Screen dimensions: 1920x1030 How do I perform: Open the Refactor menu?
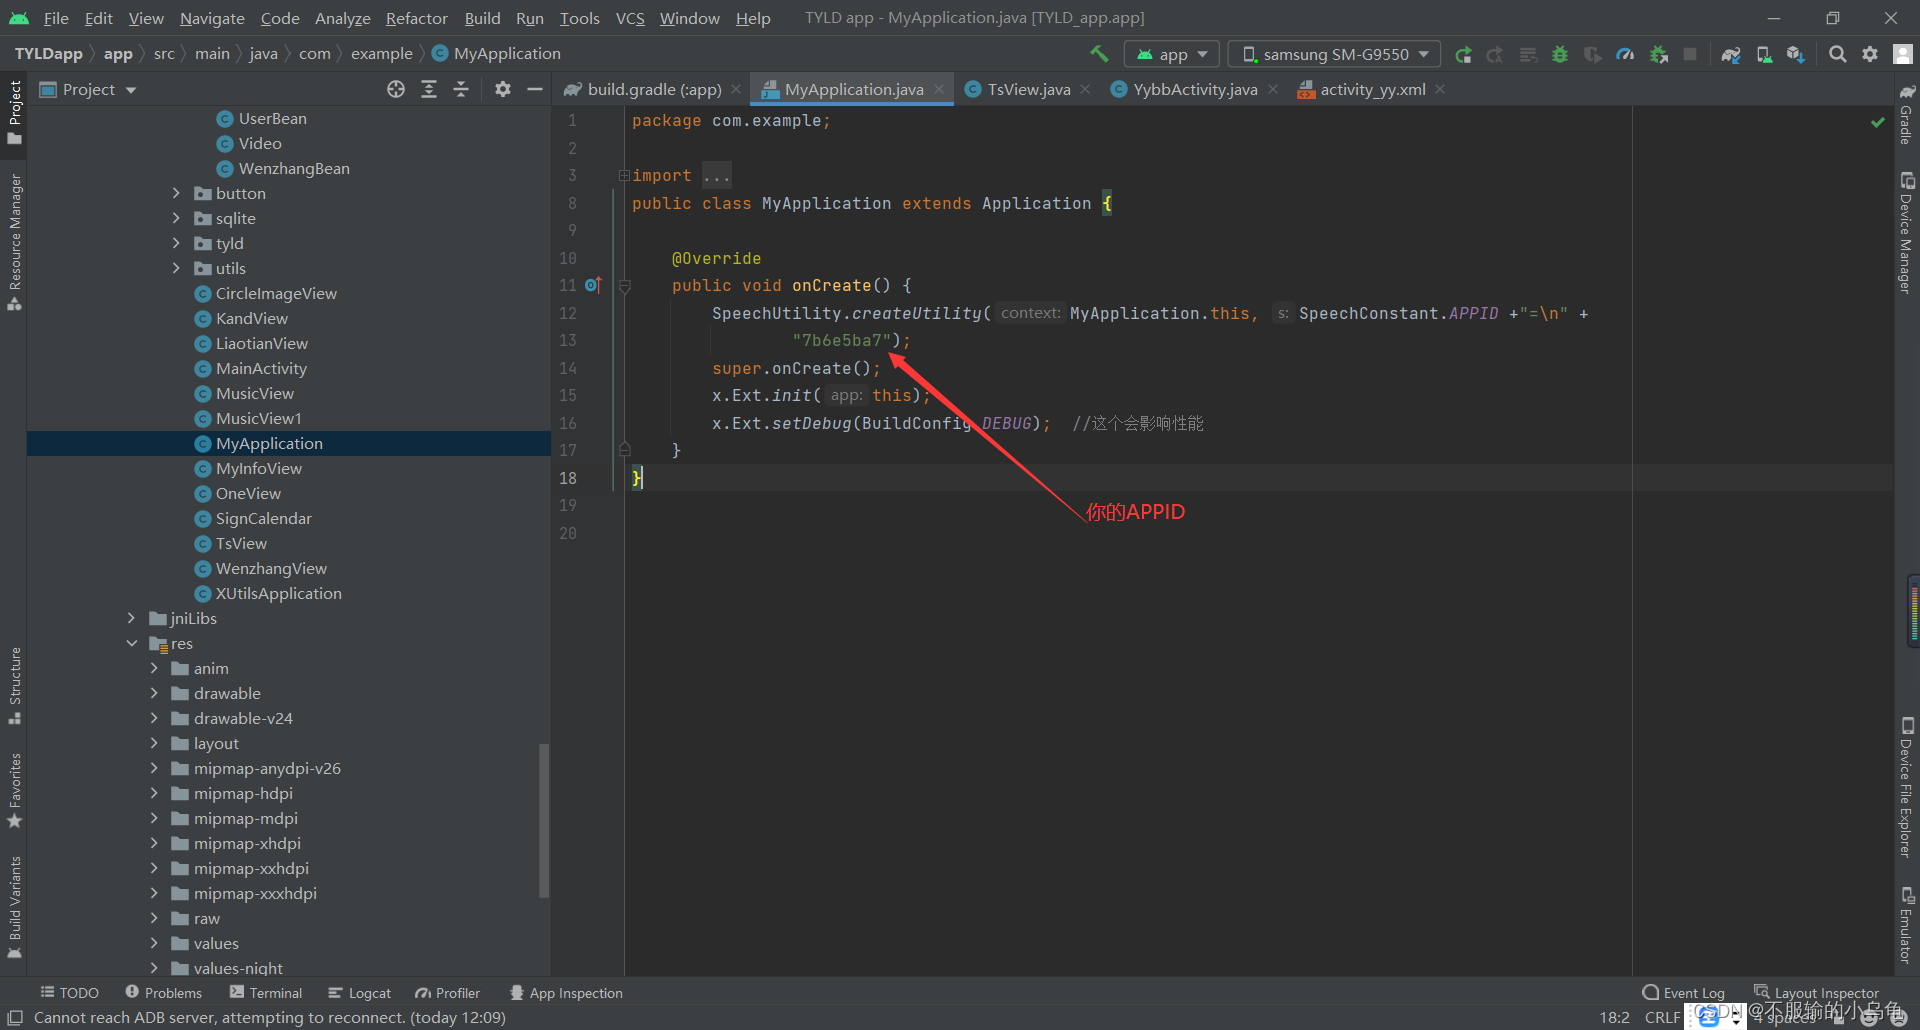[417, 18]
